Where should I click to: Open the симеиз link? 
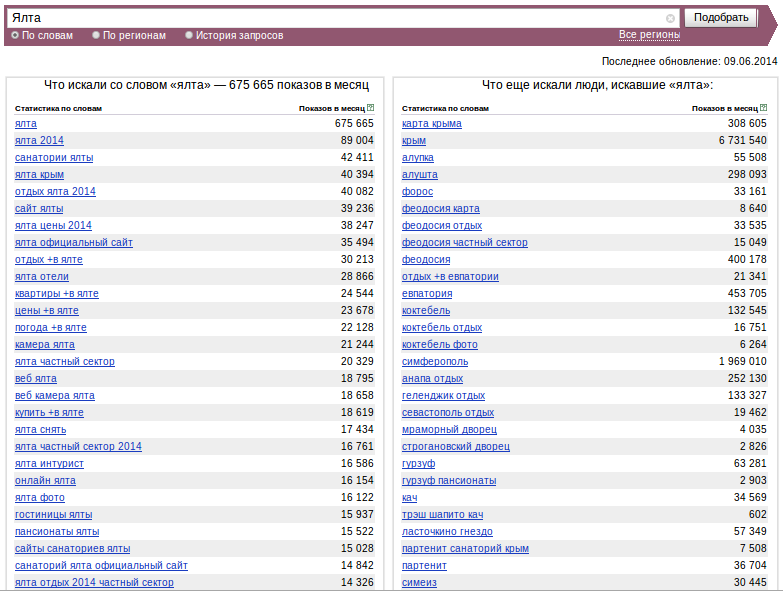tap(419, 582)
